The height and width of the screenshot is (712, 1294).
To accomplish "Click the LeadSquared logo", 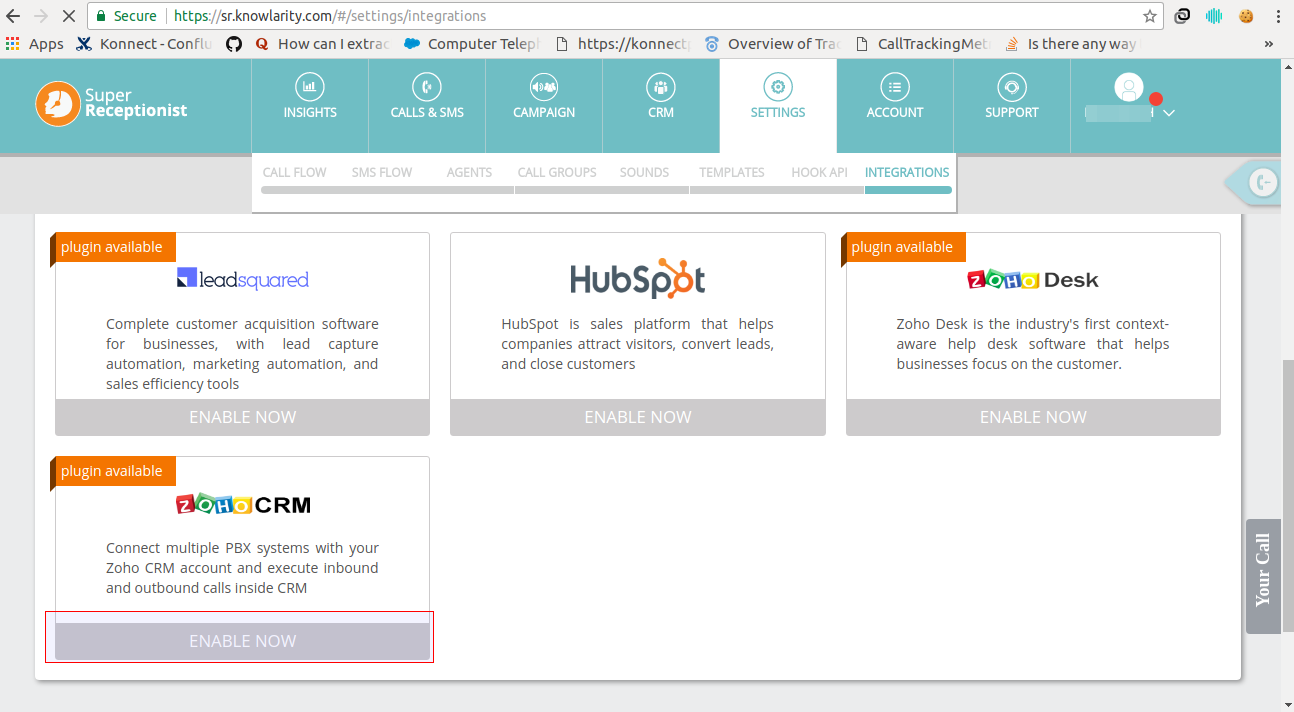I will (x=243, y=279).
